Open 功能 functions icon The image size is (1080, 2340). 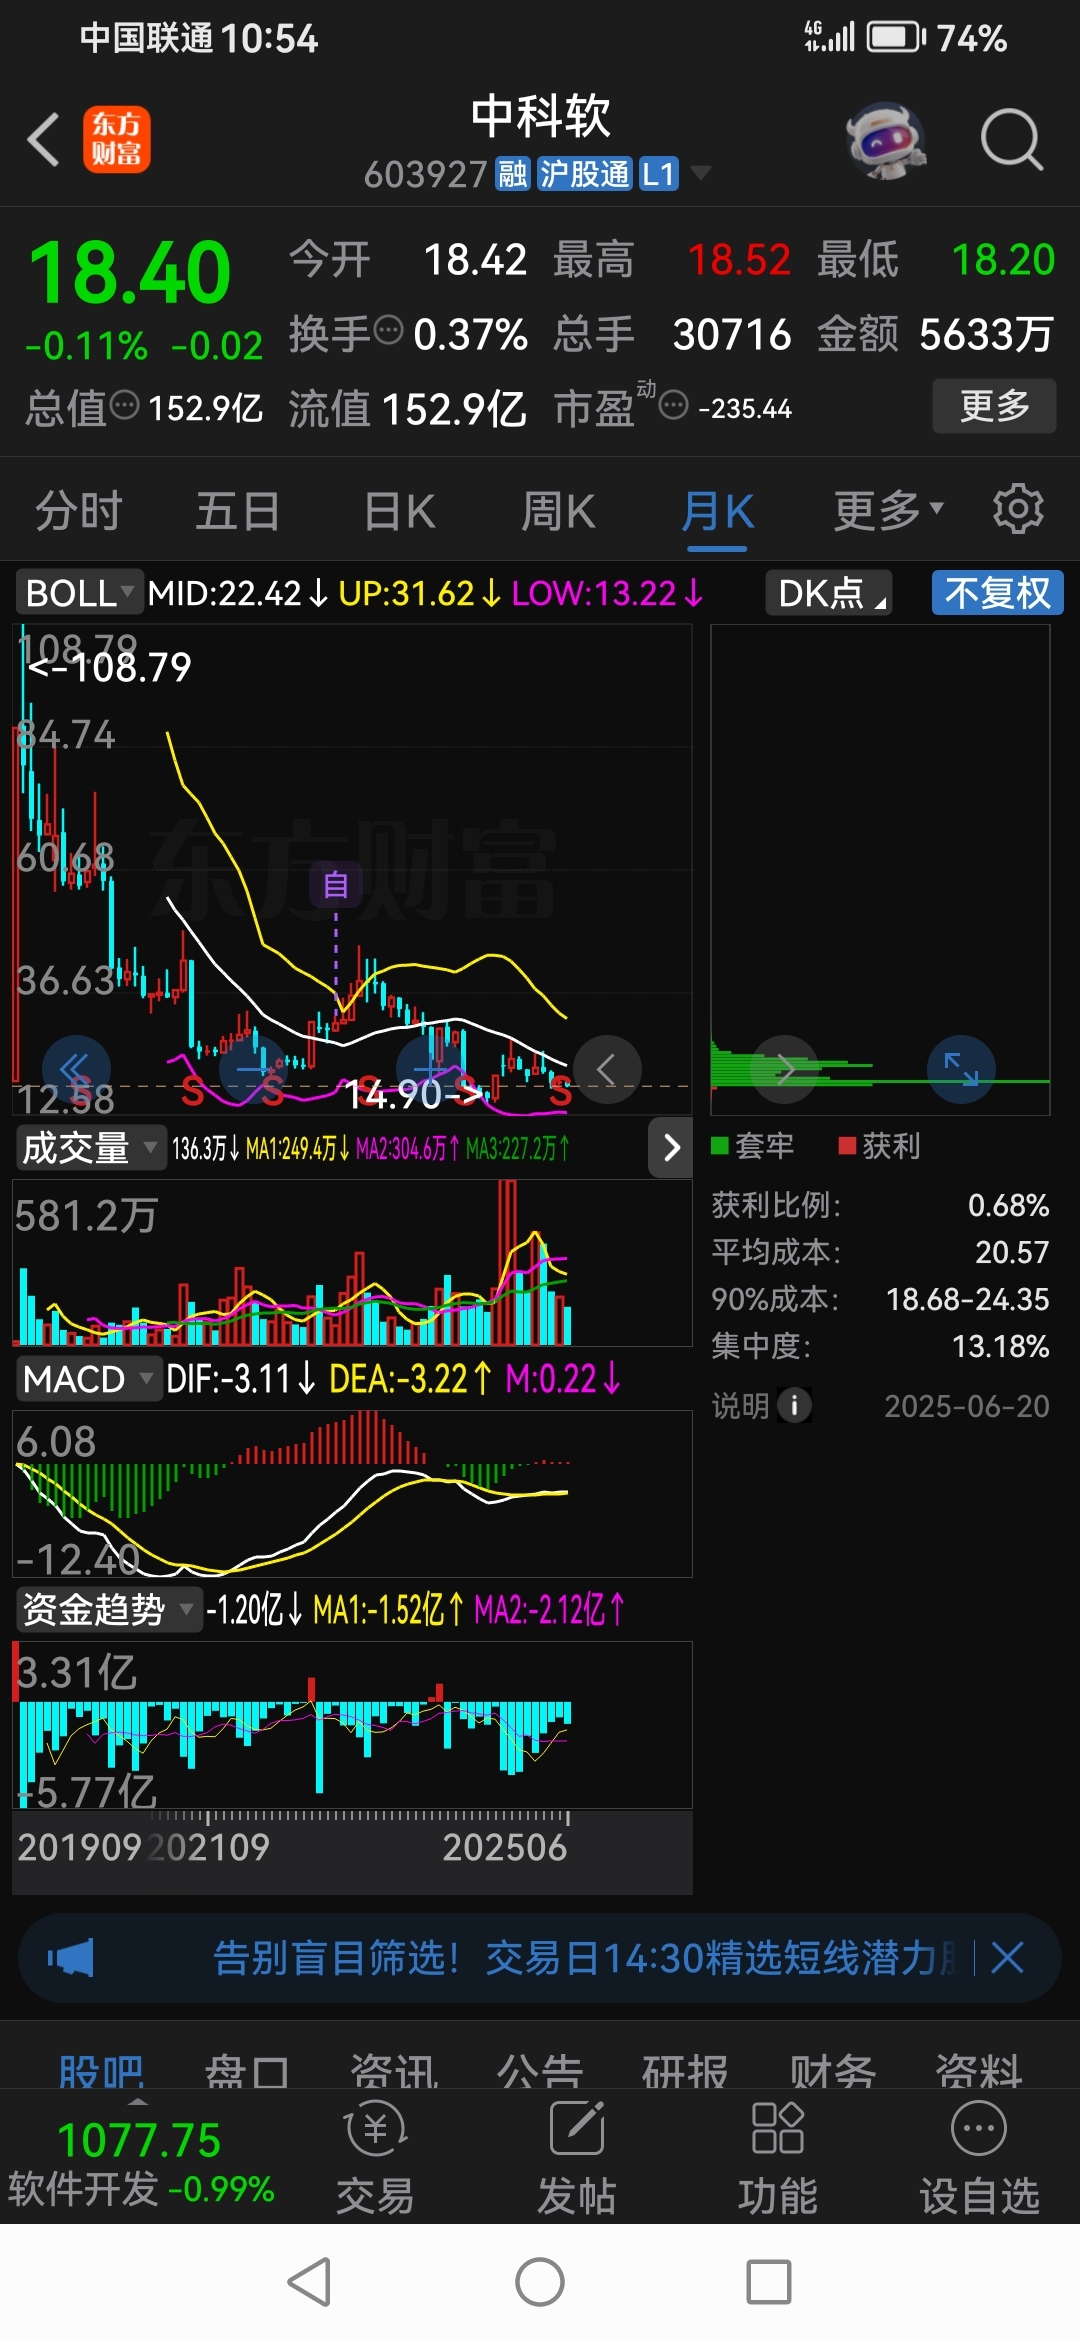click(x=778, y=2155)
